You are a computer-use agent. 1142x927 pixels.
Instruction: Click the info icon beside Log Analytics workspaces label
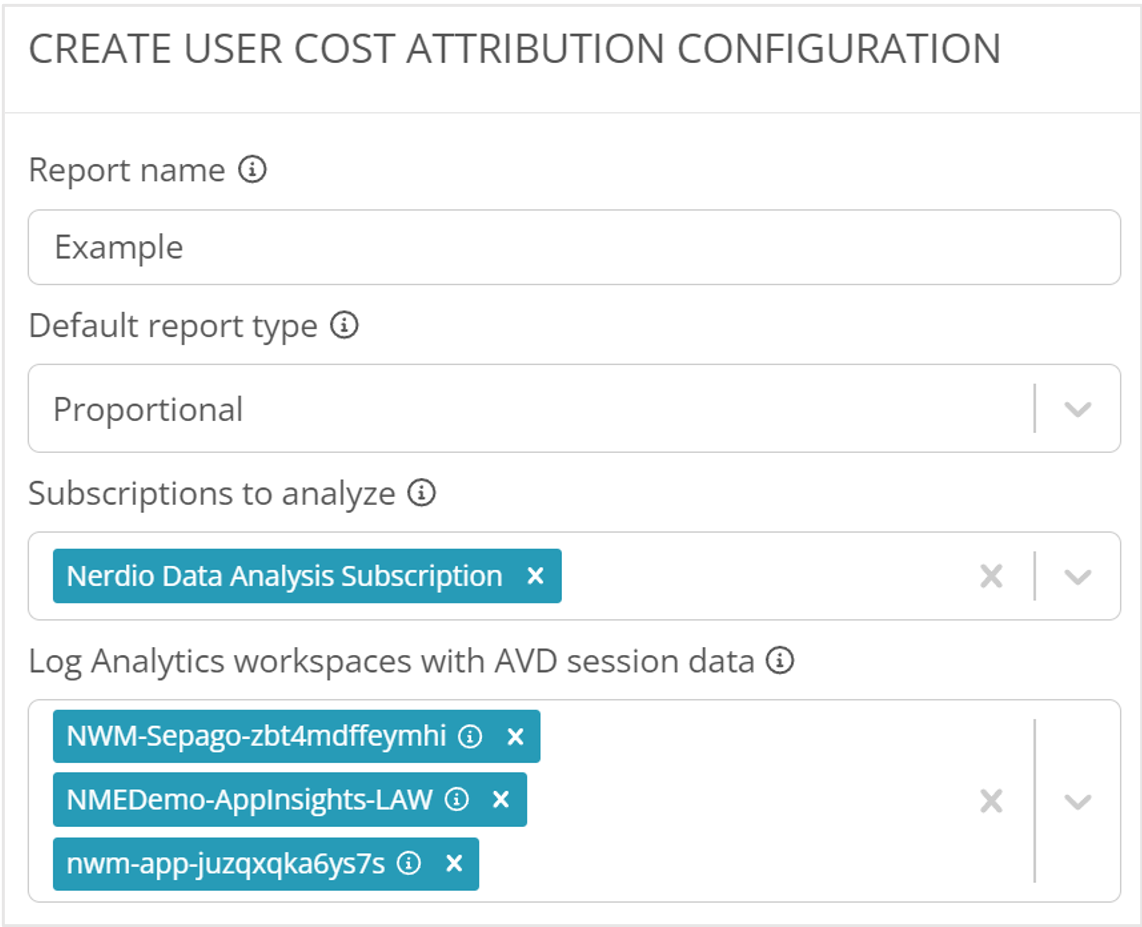pos(780,661)
